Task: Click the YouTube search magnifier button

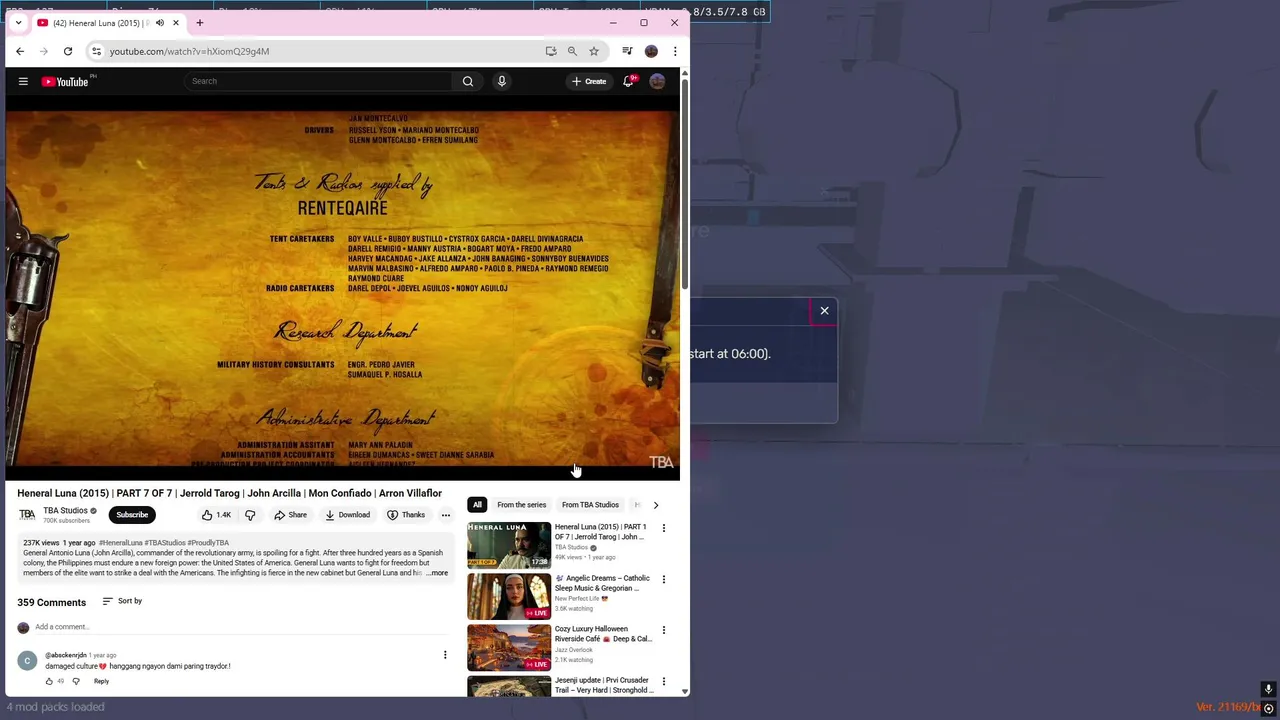Action: pyautogui.click(x=468, y=81)
